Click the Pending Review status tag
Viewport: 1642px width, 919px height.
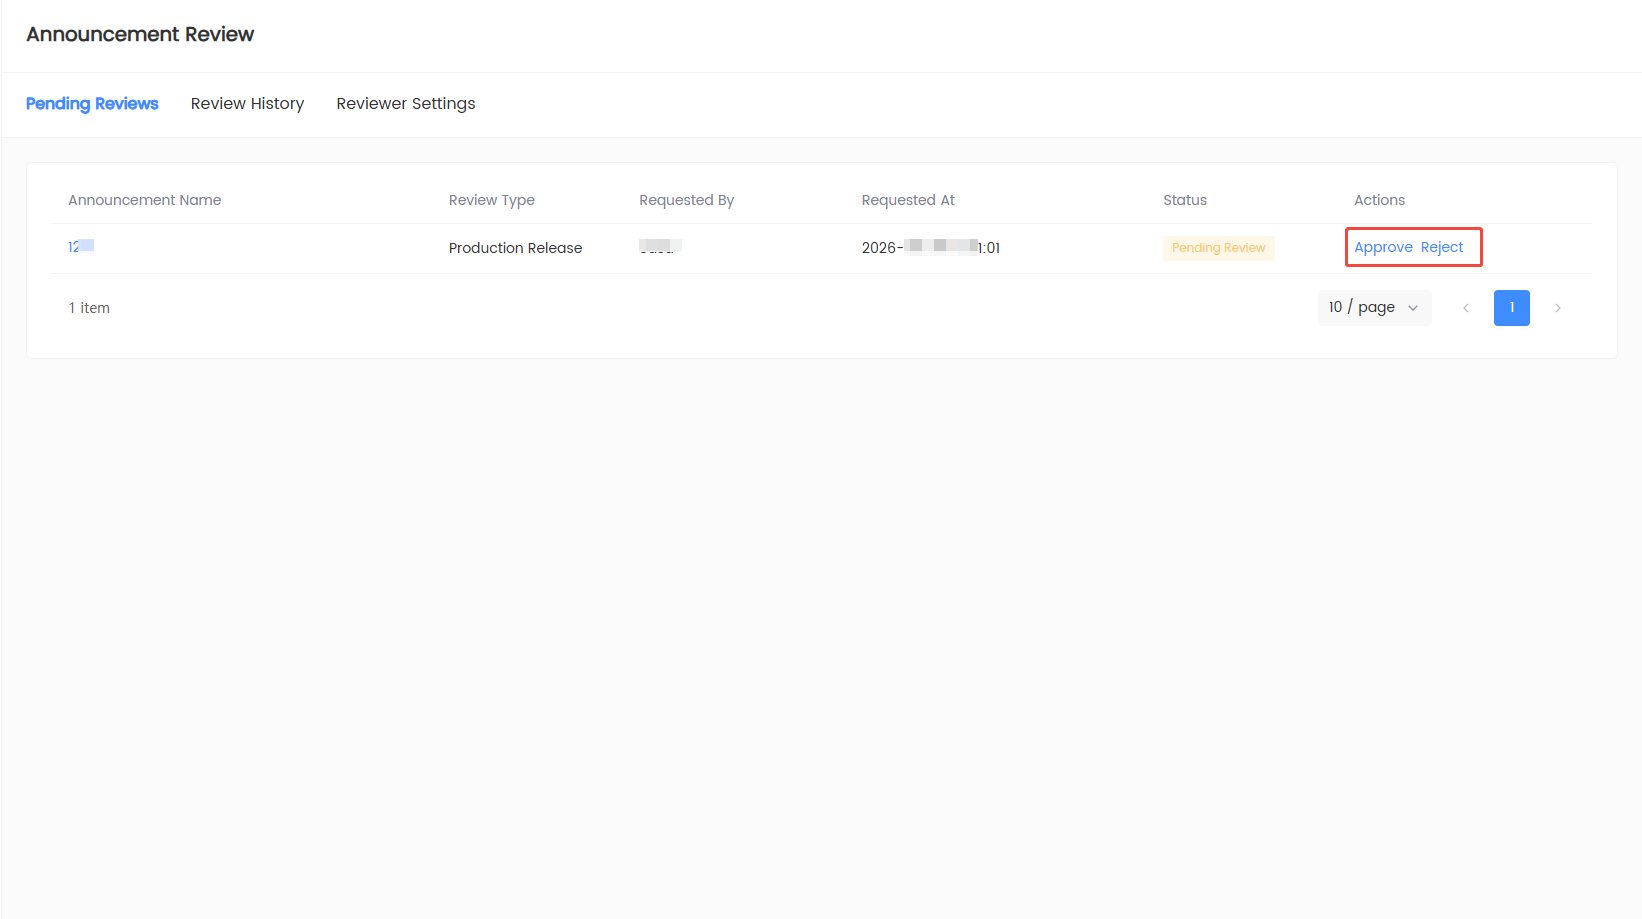(x=1218, y=248)
